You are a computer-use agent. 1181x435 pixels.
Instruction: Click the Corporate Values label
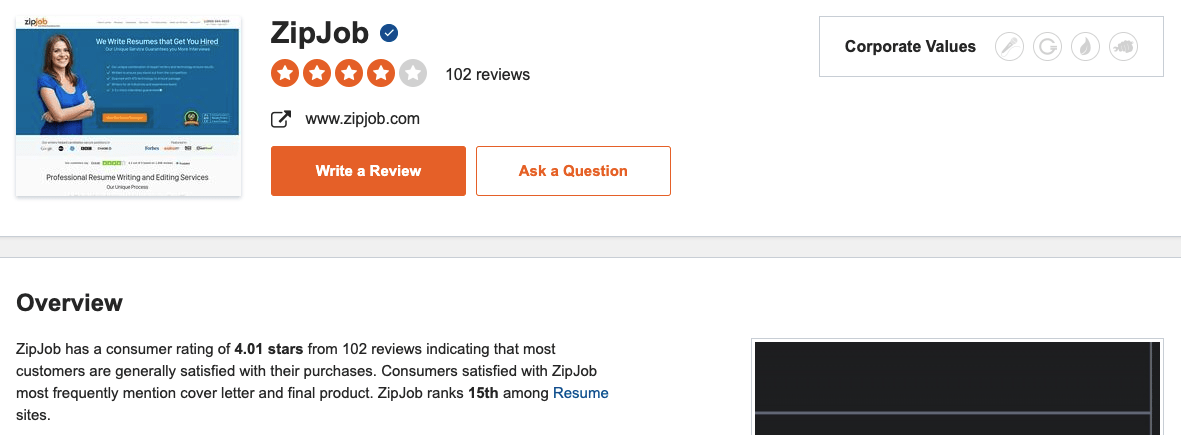pyautogui.click(x=910, y=47)
